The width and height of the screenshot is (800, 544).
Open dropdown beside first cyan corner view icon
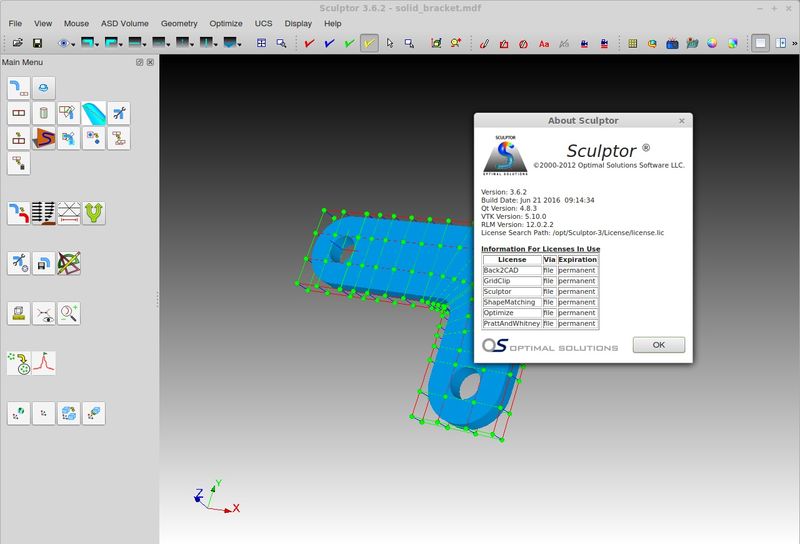(97, 45)
